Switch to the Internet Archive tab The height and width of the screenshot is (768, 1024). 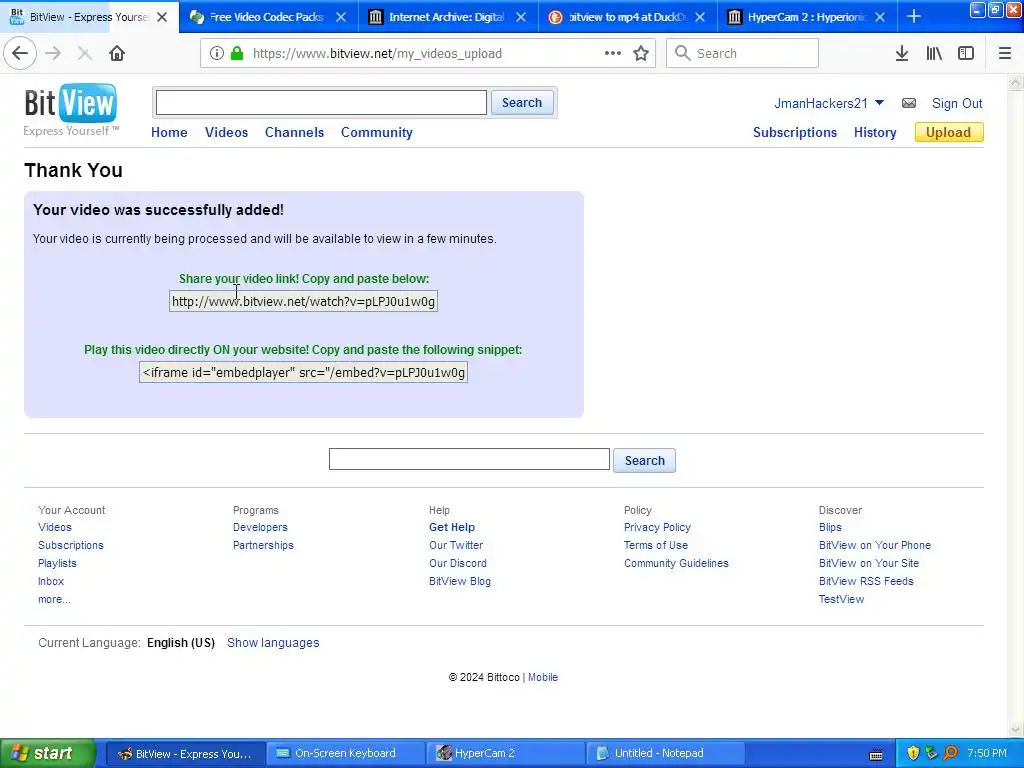448,17
